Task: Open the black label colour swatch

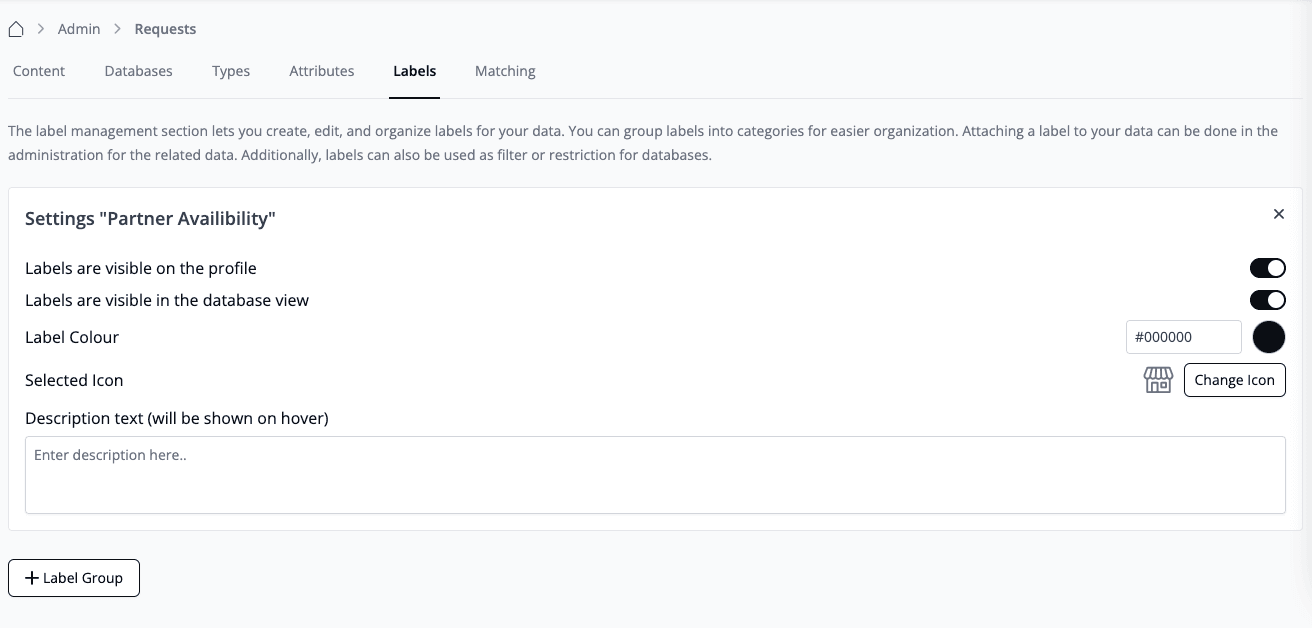Action: [1268, 337]
